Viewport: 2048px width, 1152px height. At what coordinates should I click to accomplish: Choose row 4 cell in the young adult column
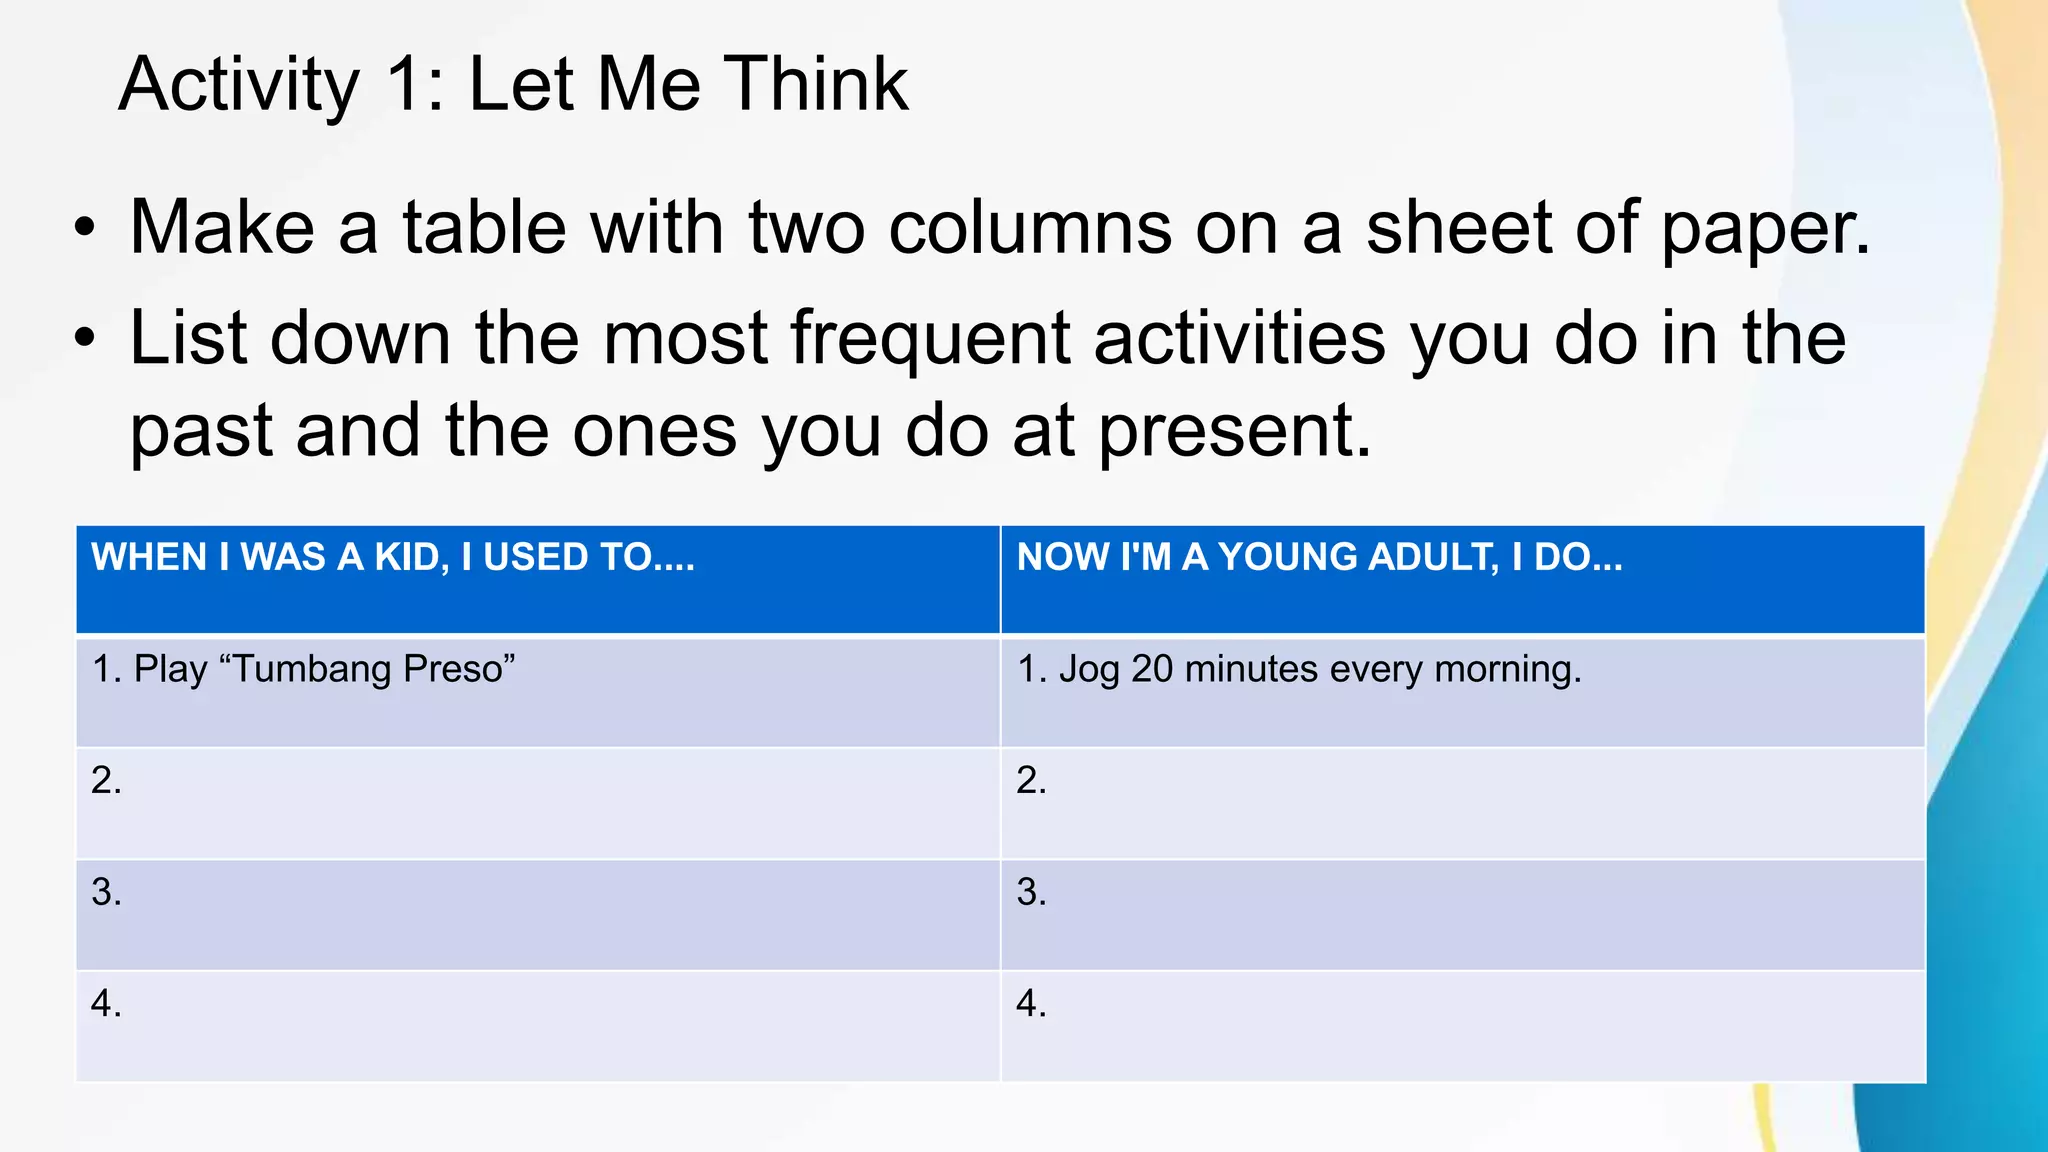[1462, 1026]
